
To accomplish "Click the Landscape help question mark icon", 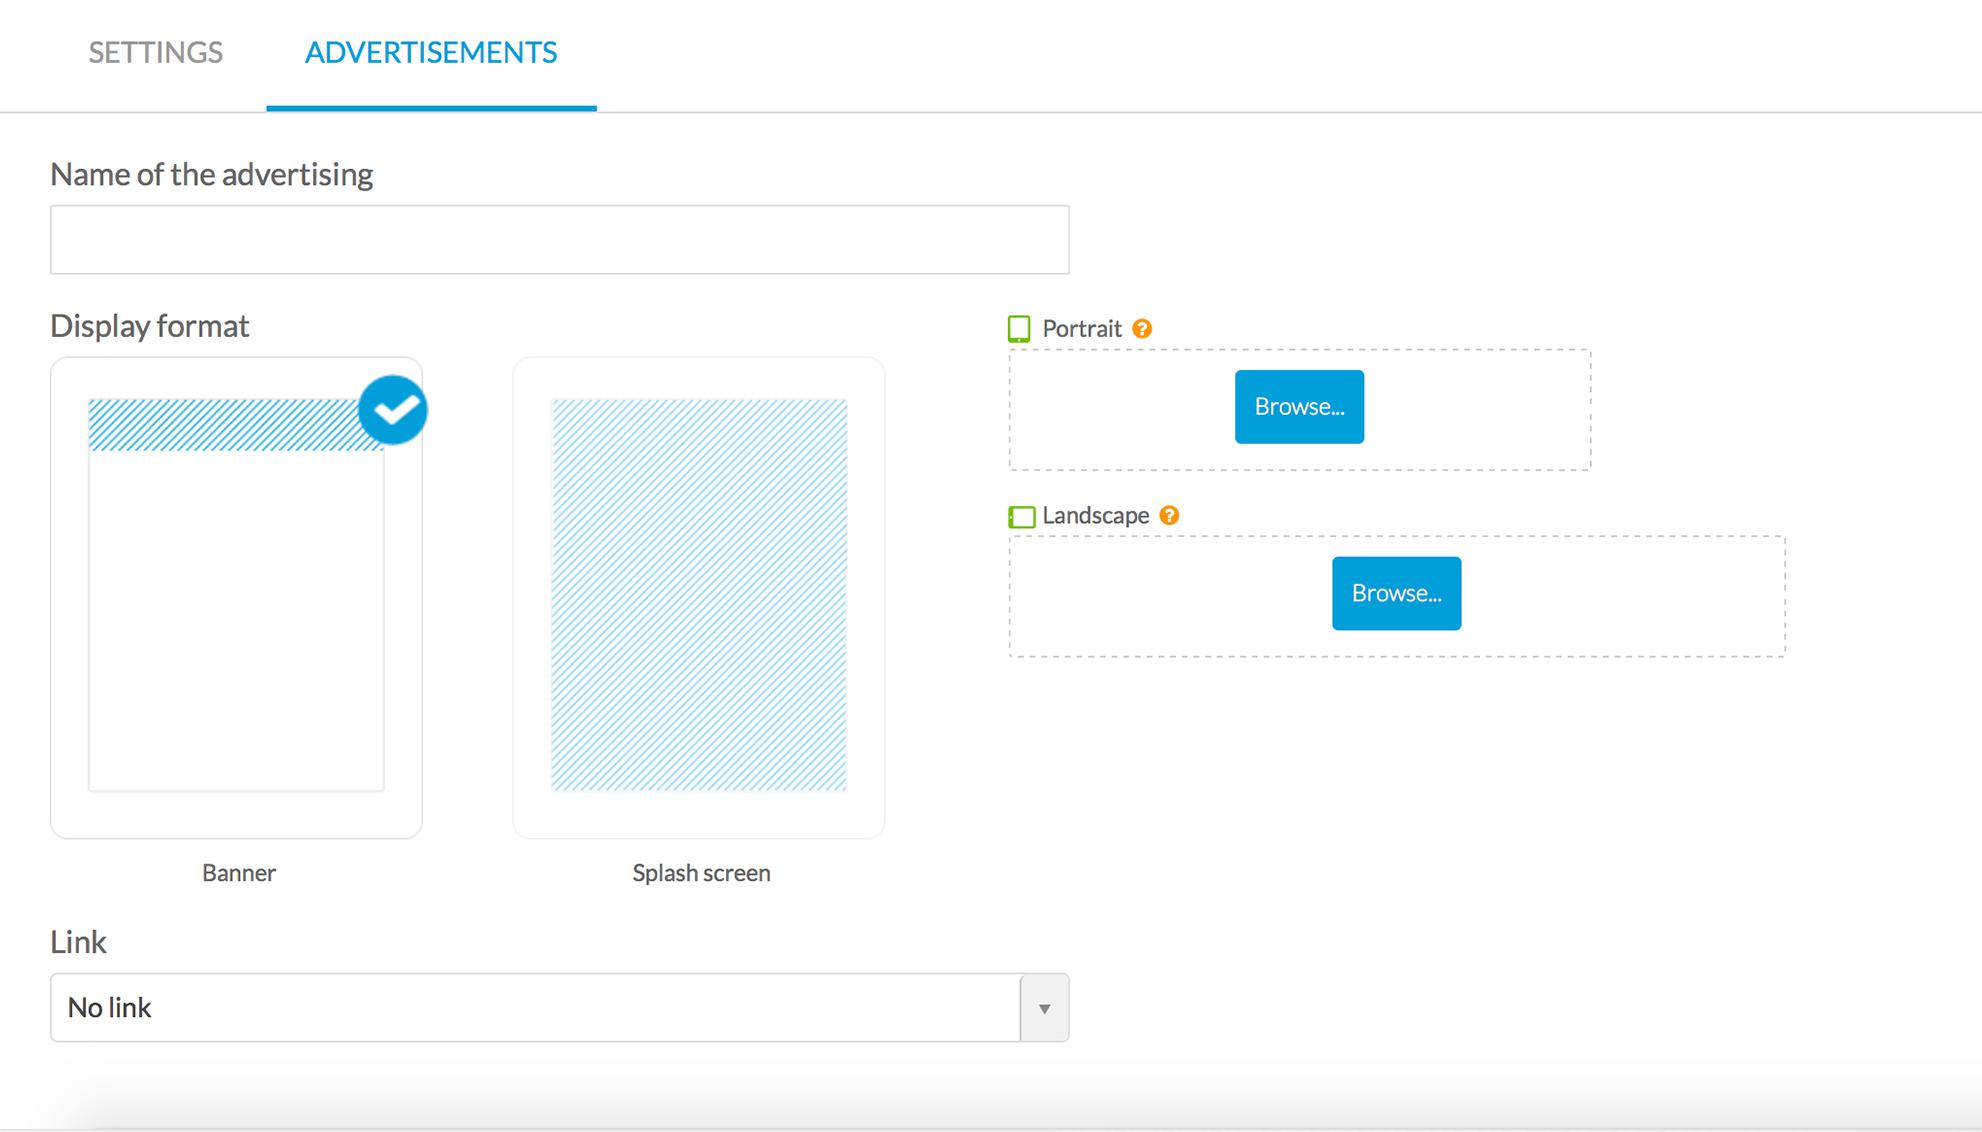I will tap(1169, 515).
